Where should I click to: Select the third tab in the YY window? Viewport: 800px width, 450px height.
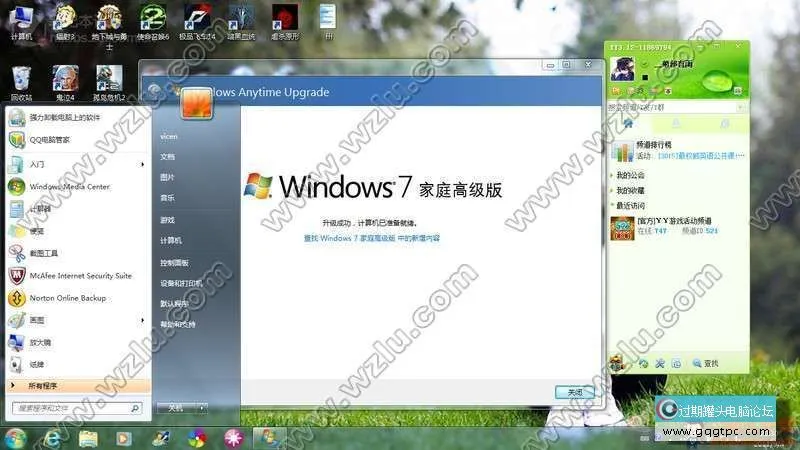[x=724, y=123]
